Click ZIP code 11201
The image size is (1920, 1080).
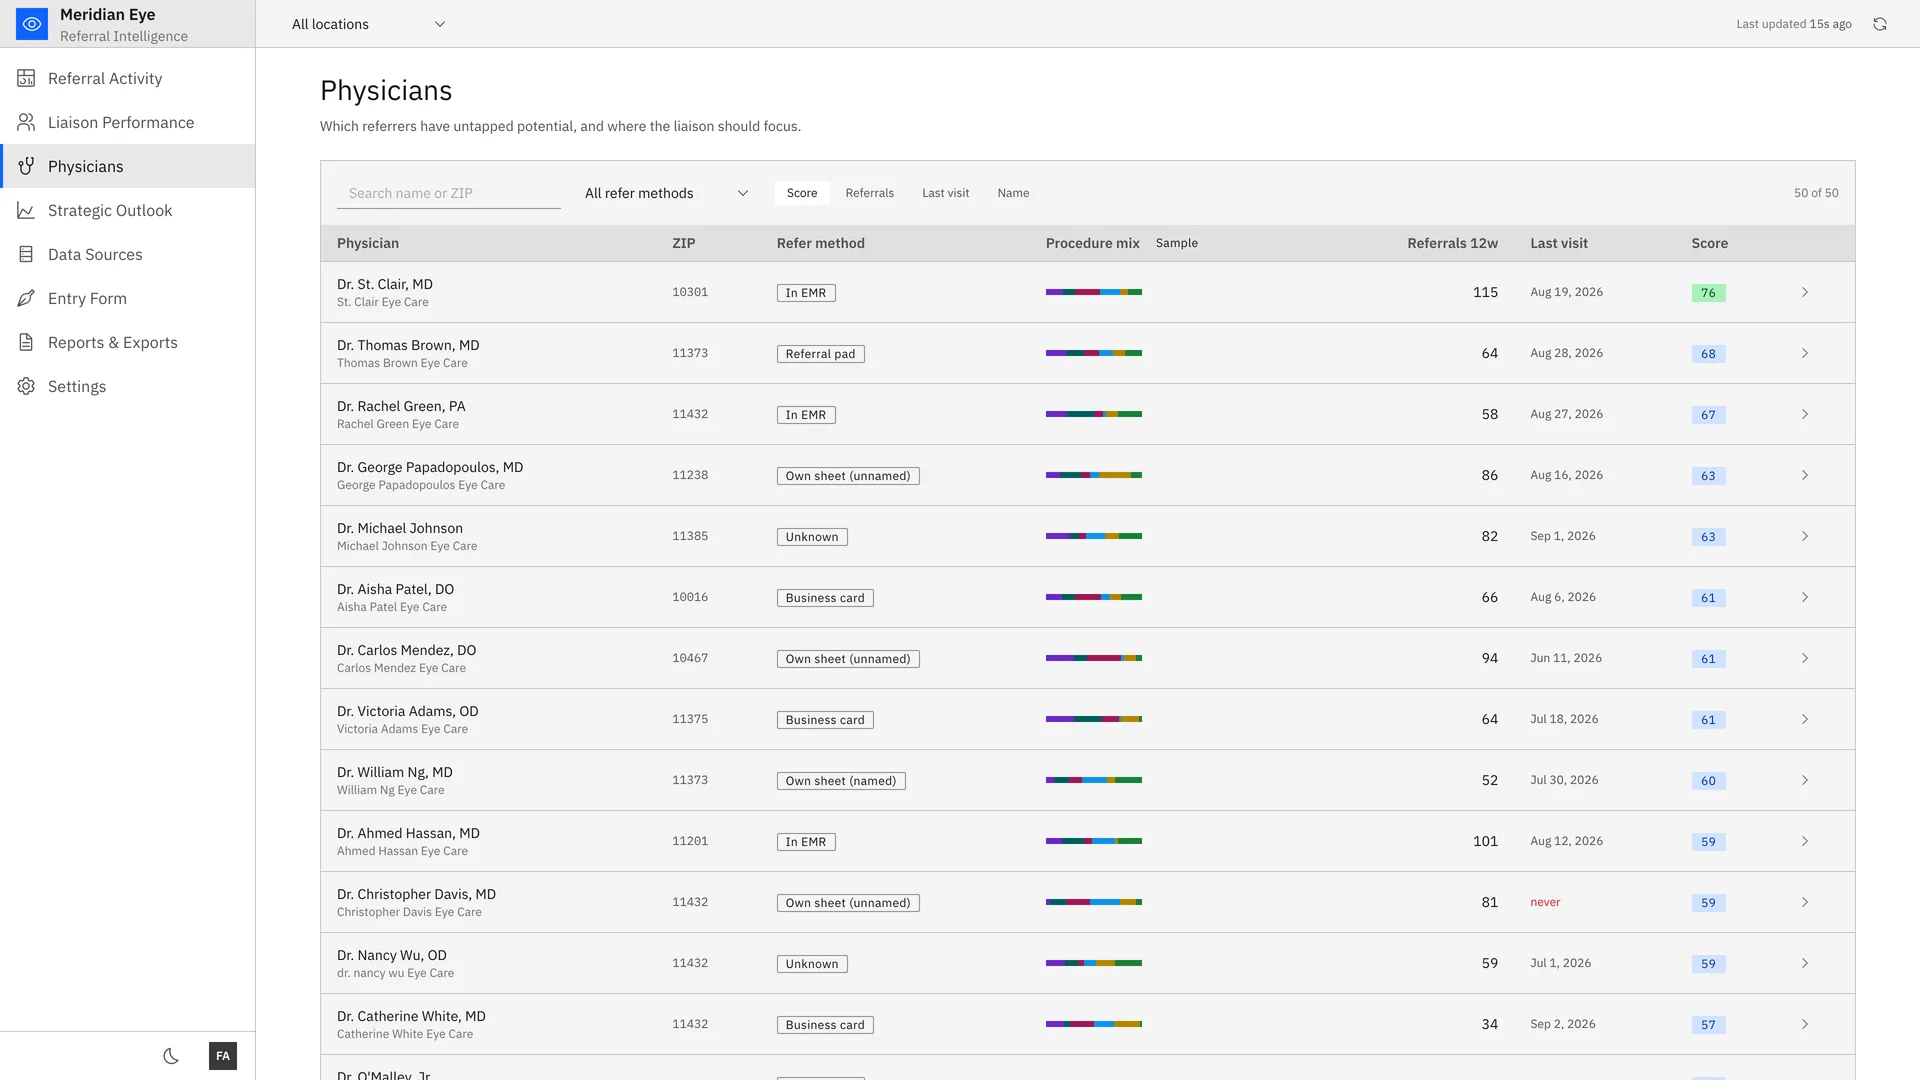[690, 841]
